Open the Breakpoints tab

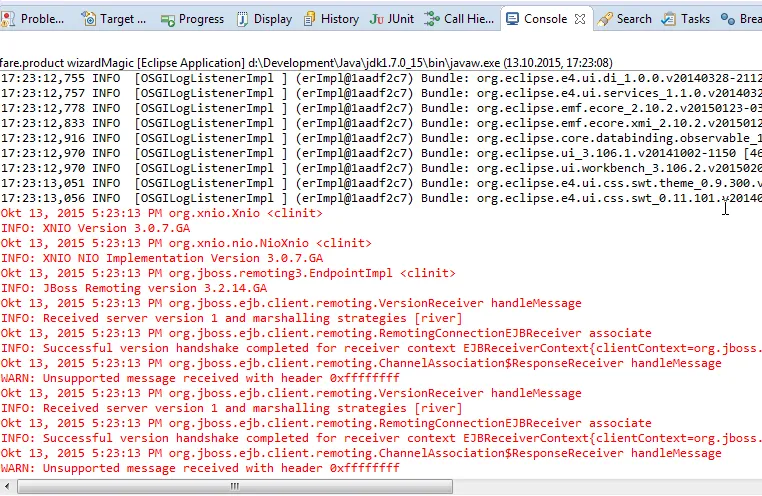coord(741,19)
